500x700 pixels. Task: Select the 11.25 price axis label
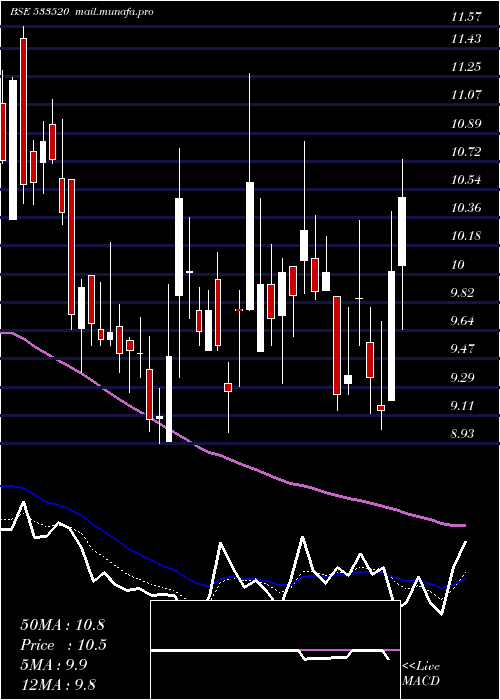tap(466, 67)
